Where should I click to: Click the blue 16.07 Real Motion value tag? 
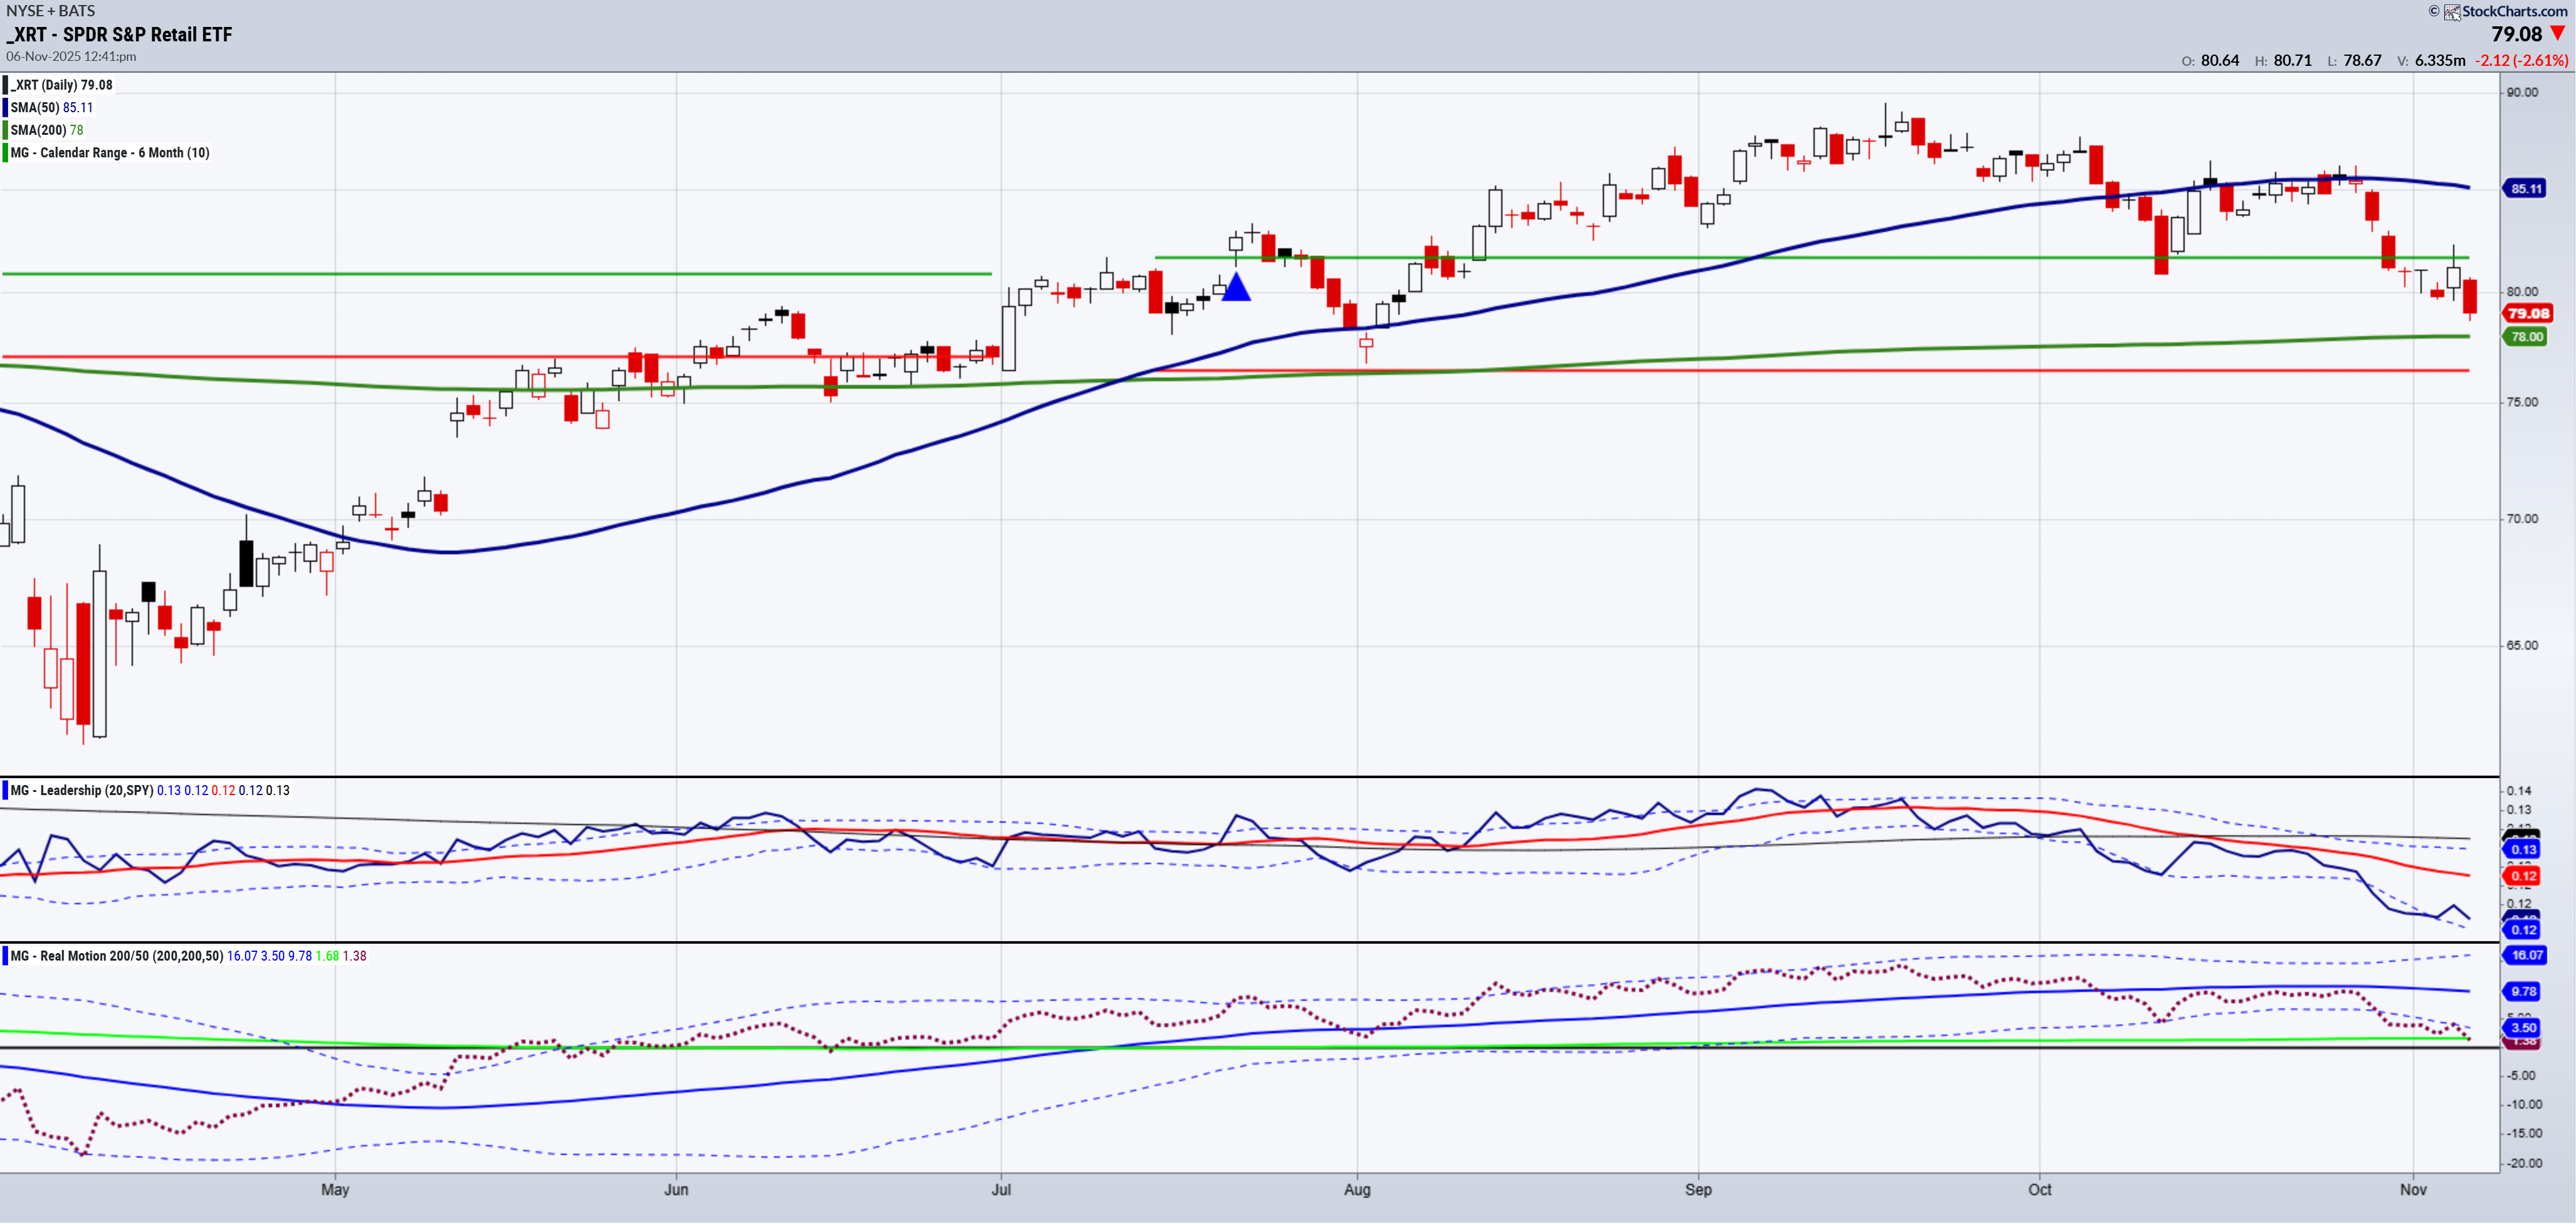tap(2526, 956)
